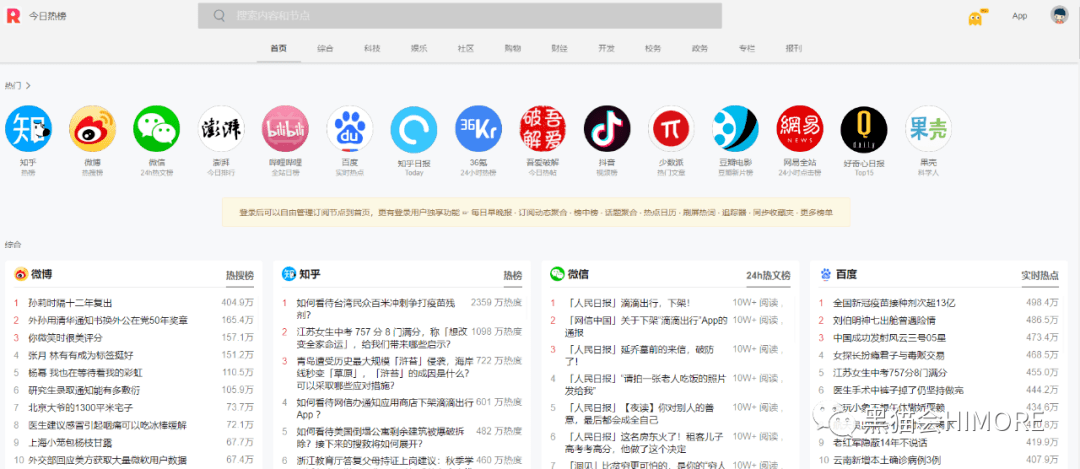Open the 24h热文榜 link in 微信 card
Viewport: 1080px width, 469px height.
768,275
